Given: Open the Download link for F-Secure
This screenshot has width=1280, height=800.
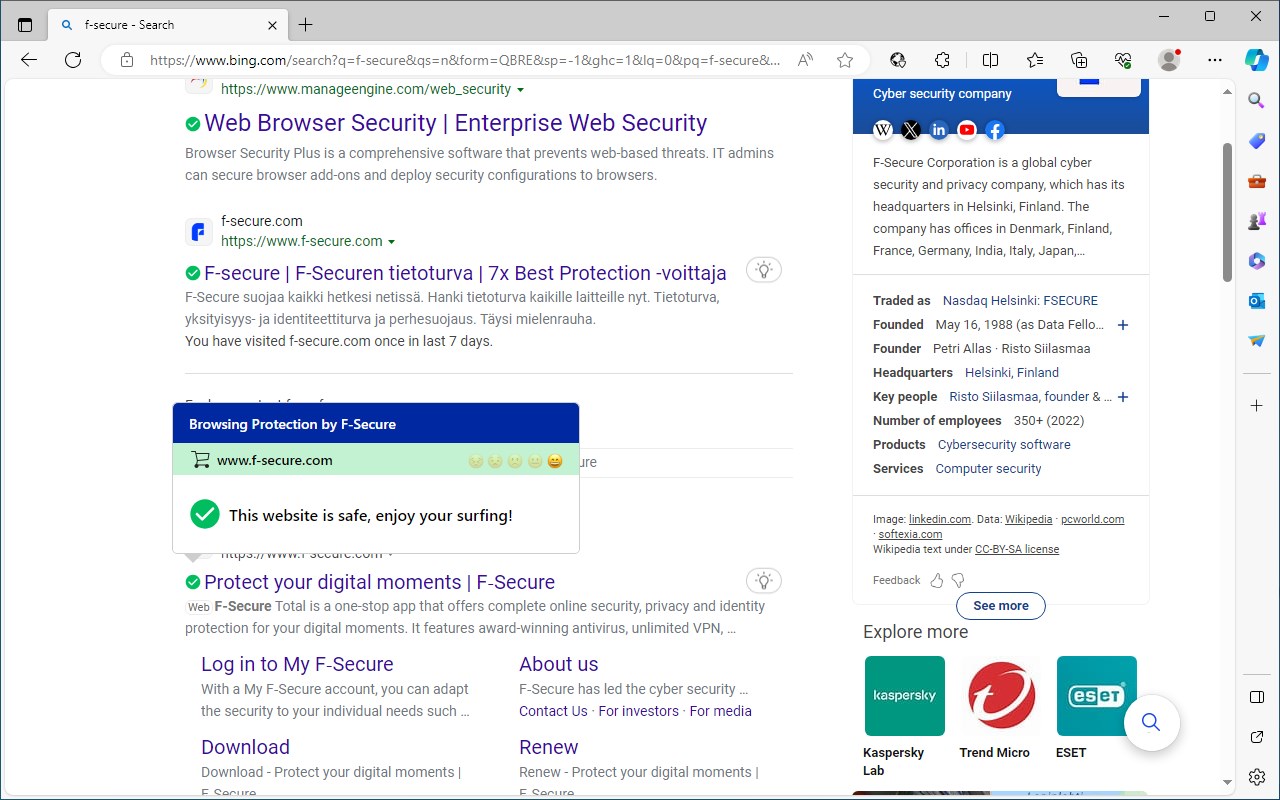Looking at the screenshot, I should pyautogui.click(x=245, y=747).
